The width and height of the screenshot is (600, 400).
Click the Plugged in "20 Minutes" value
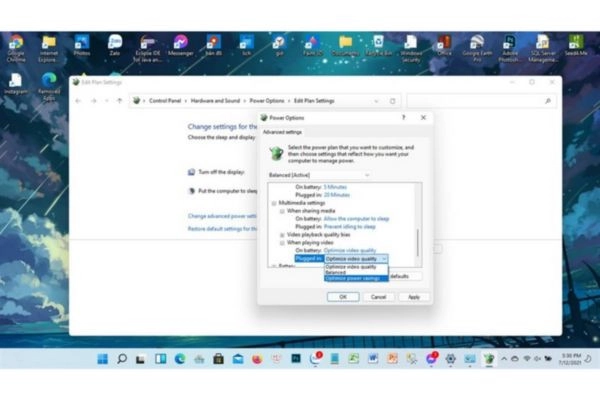click(x=337, y=195)
